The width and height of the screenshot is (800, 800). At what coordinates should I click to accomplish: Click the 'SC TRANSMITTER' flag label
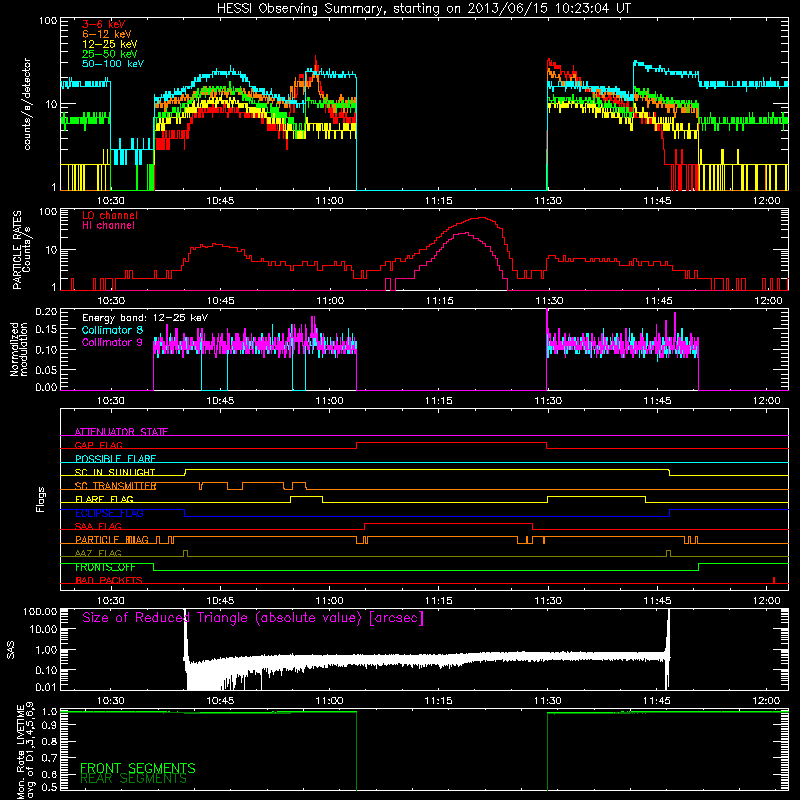click(115, 486)
